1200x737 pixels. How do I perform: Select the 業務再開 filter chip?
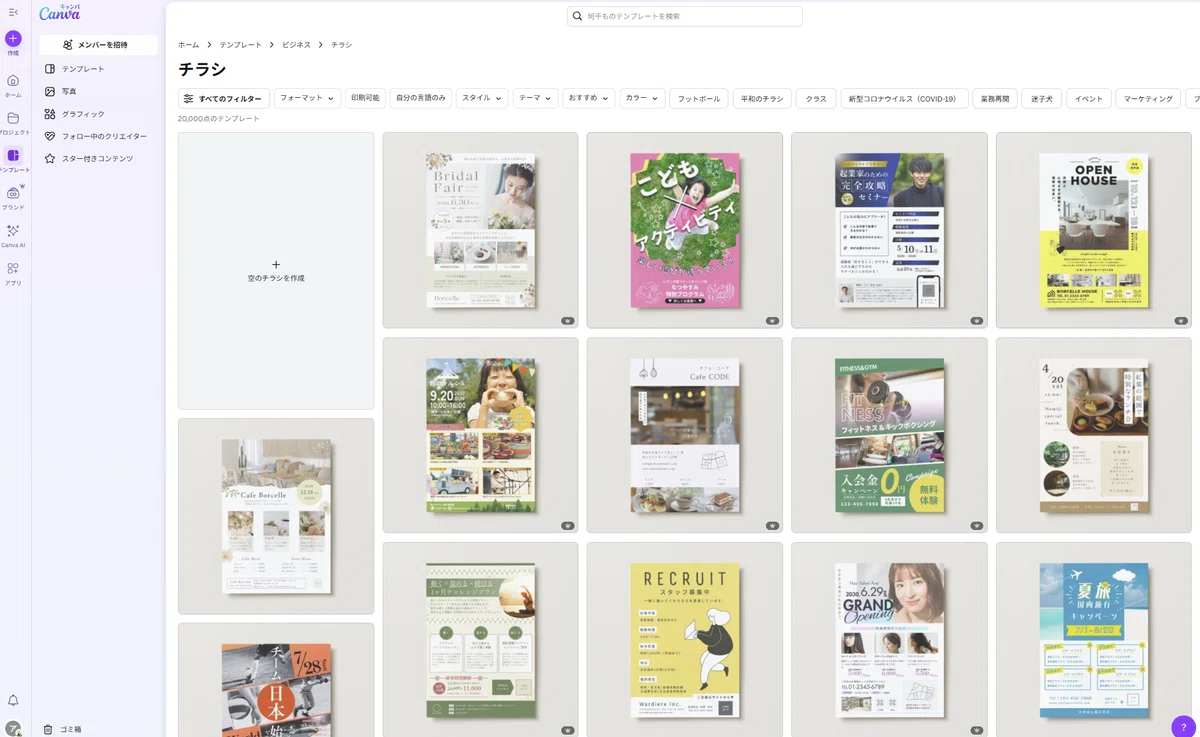coord(995,99)
